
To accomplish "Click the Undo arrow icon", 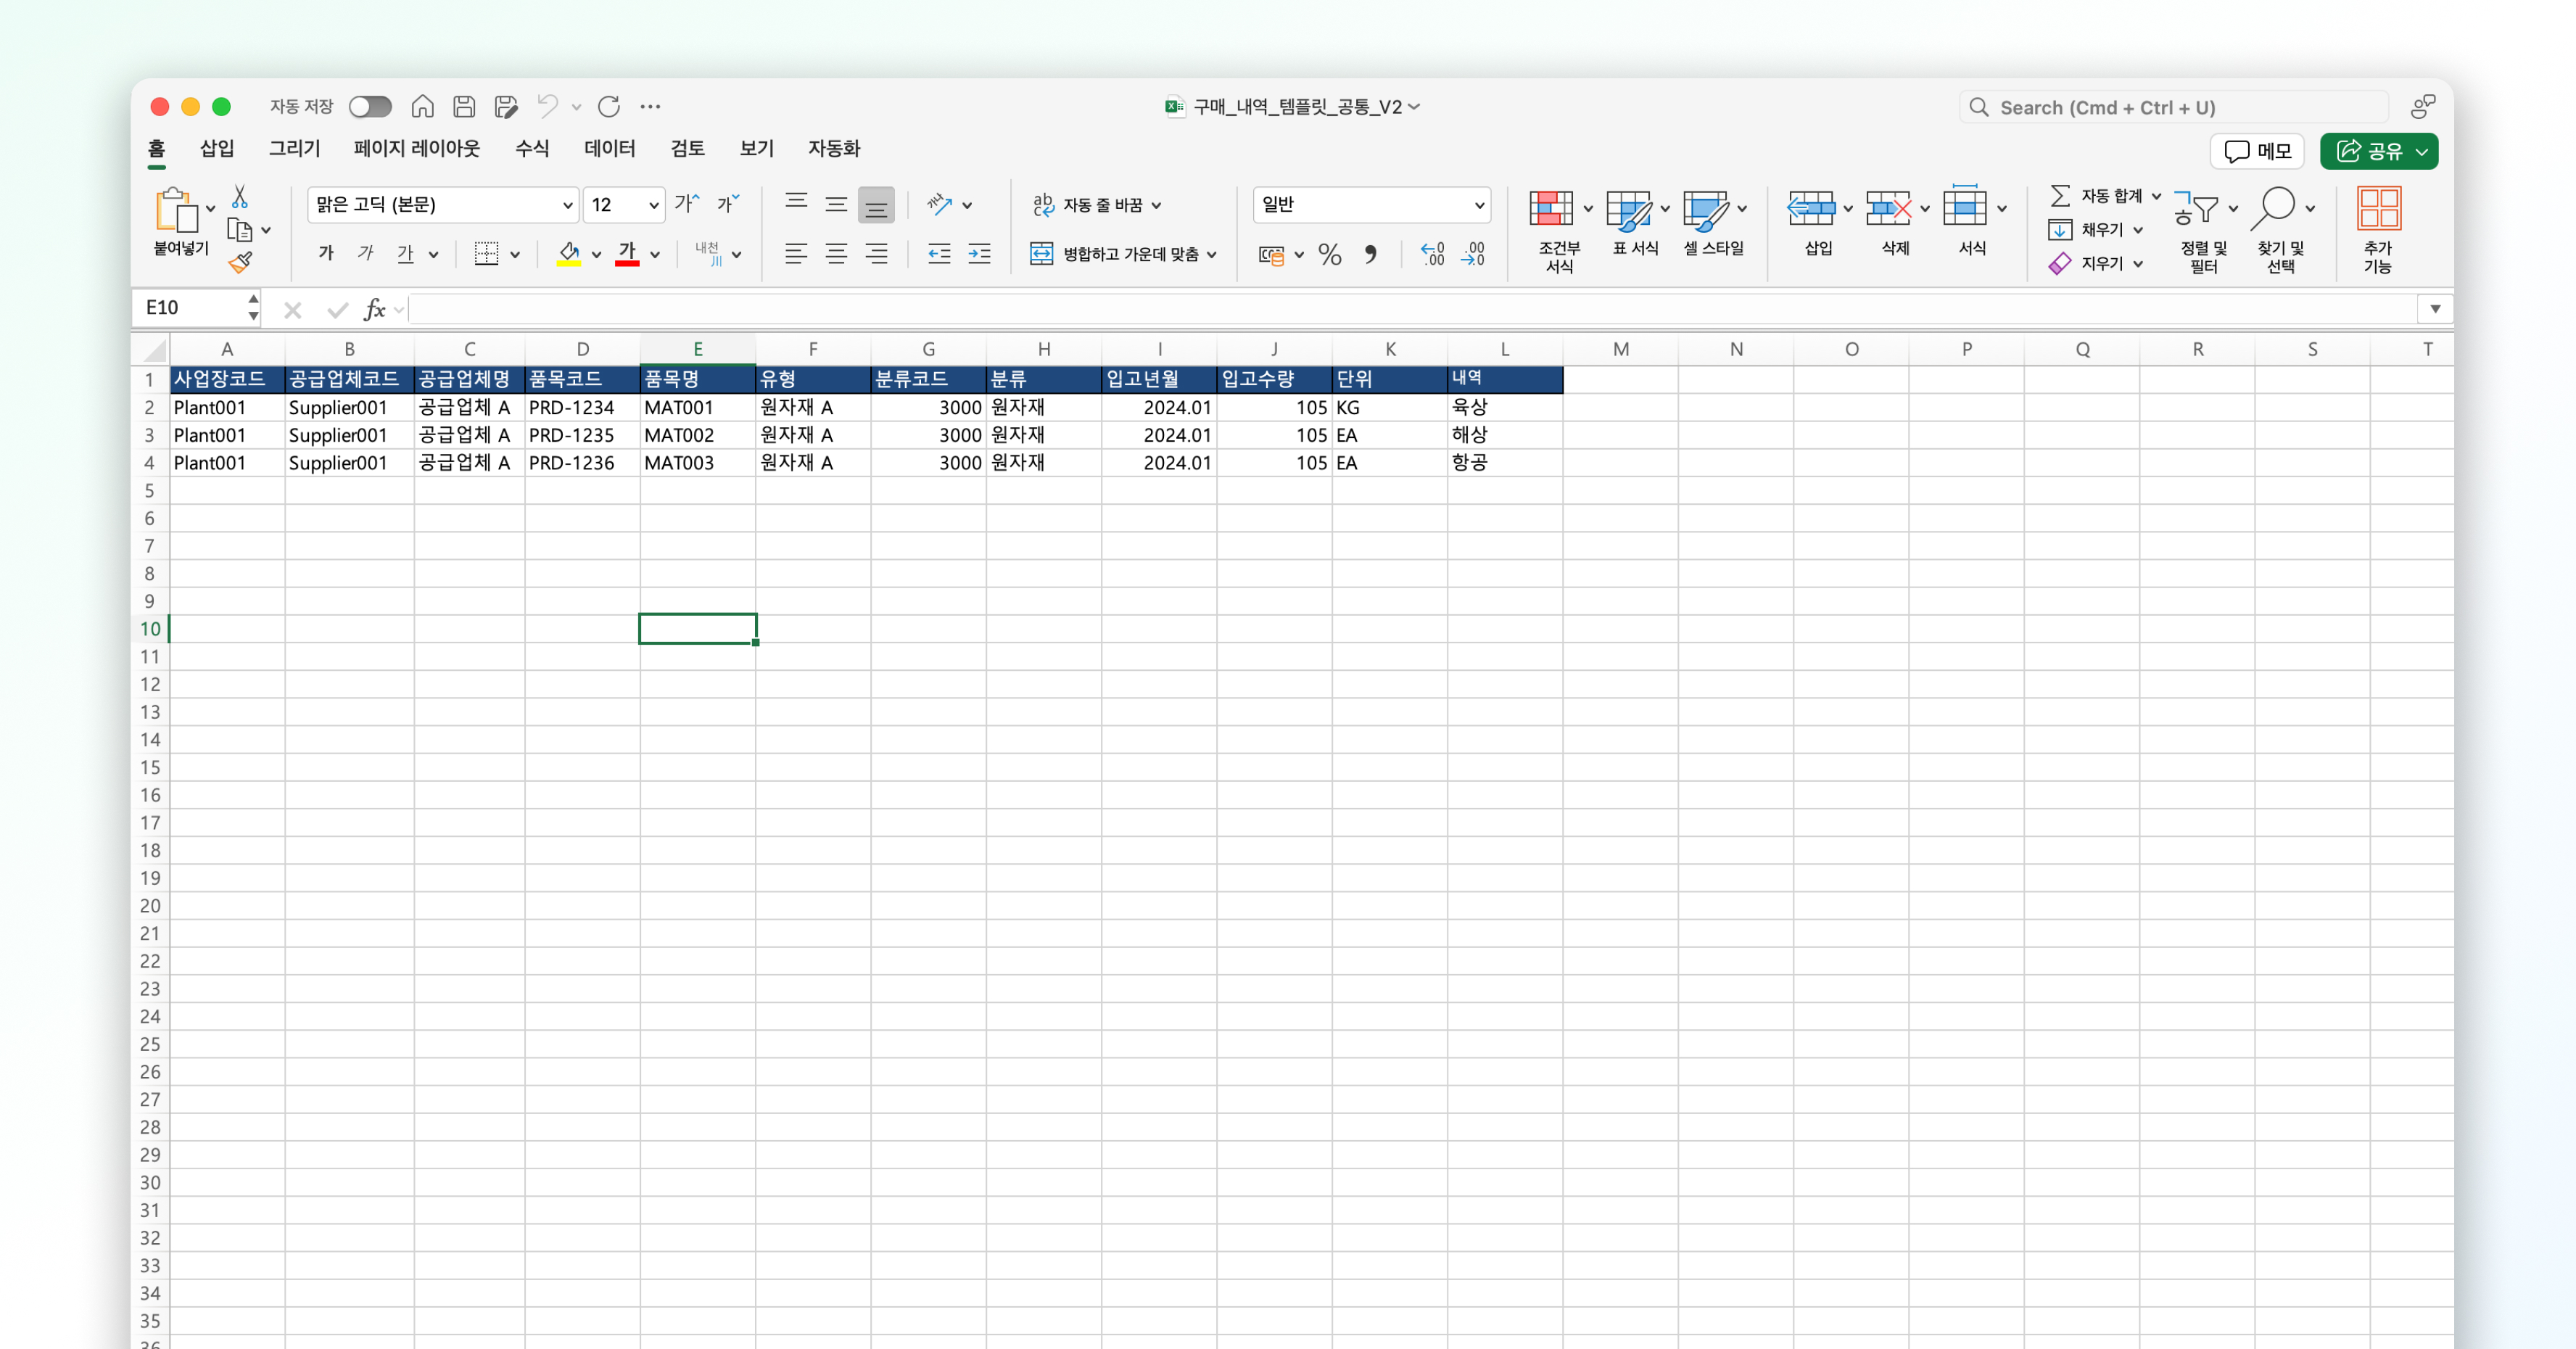I will pyautogui.click(x=547, y=106).
